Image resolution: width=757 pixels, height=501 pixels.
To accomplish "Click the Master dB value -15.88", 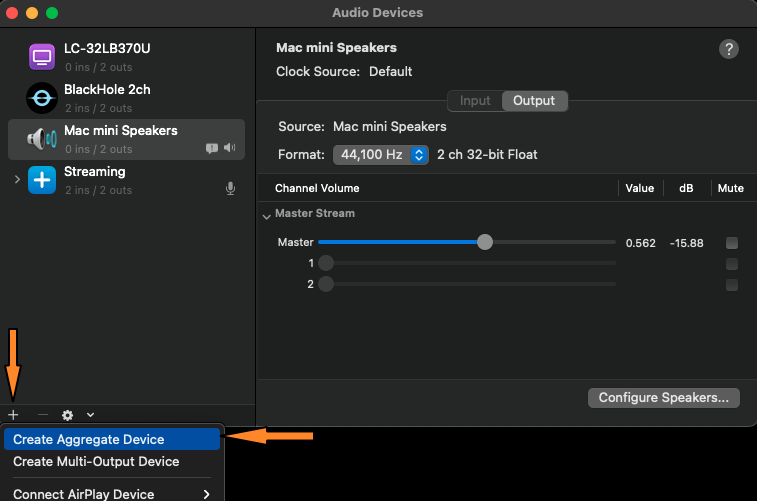I will click(x=686, y=243).
